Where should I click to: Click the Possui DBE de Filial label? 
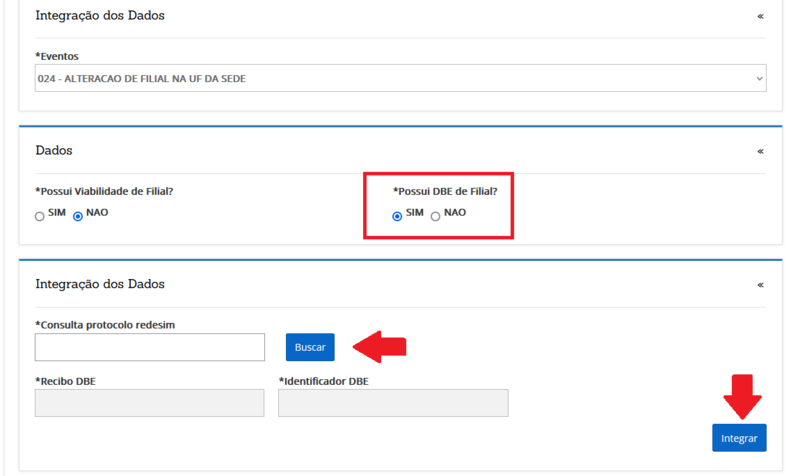click(x=445, y=191)
